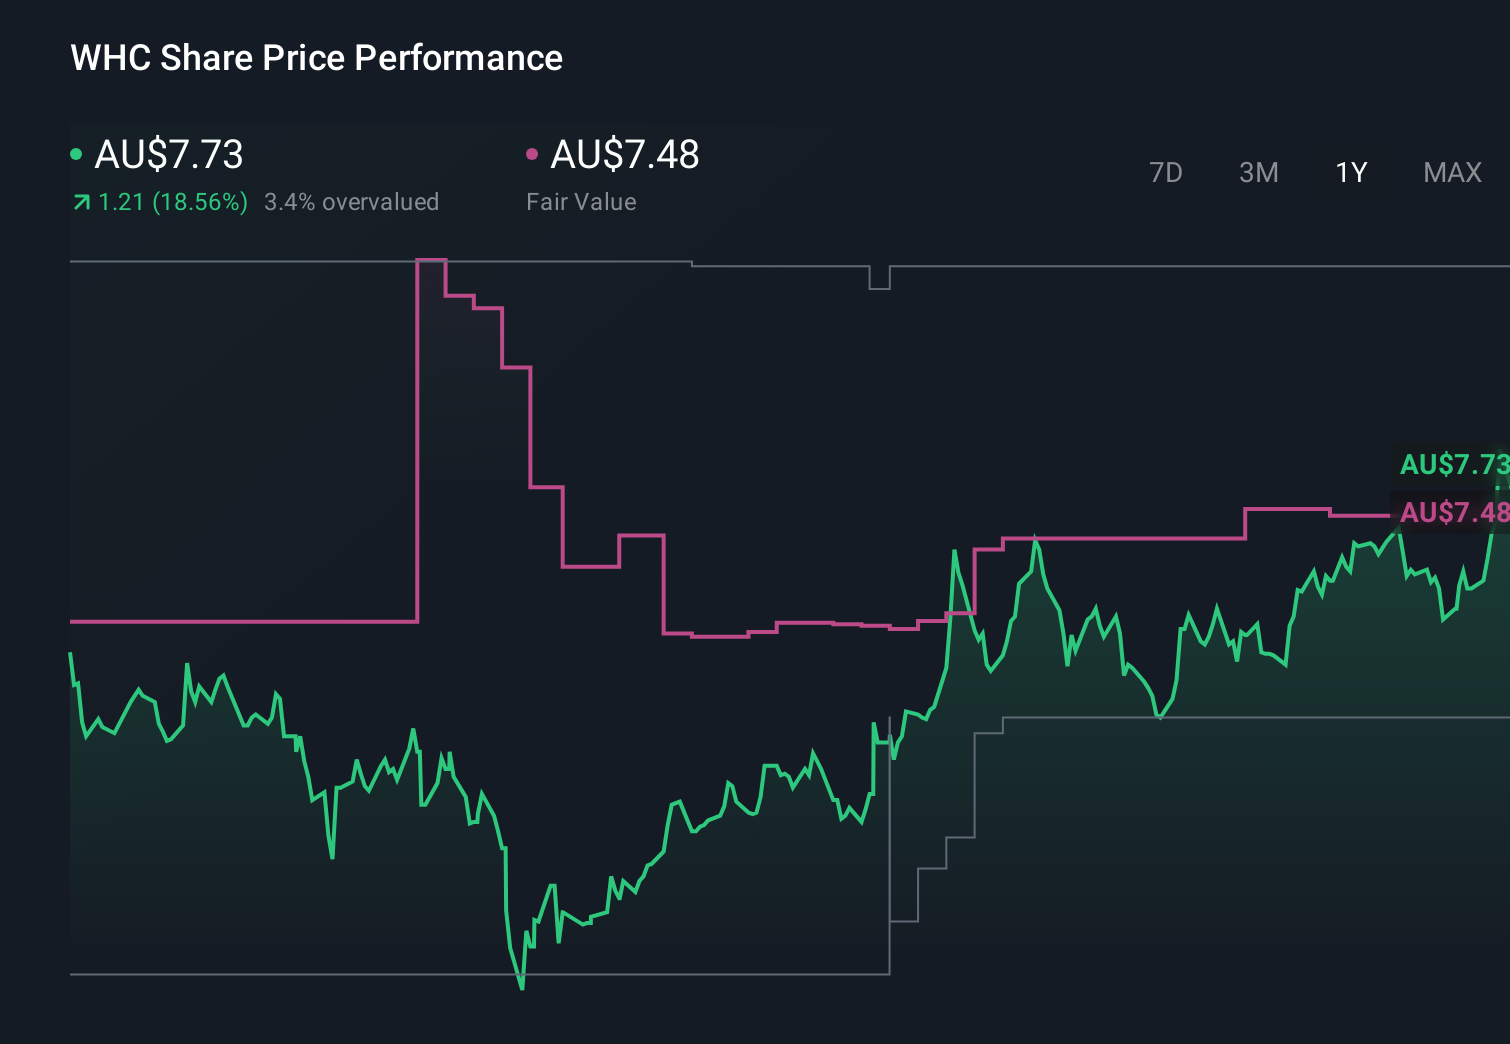Reselect the active 1Y time range
The height and width of the screenshot is (1044, 1510).
tap(1350, 172)
